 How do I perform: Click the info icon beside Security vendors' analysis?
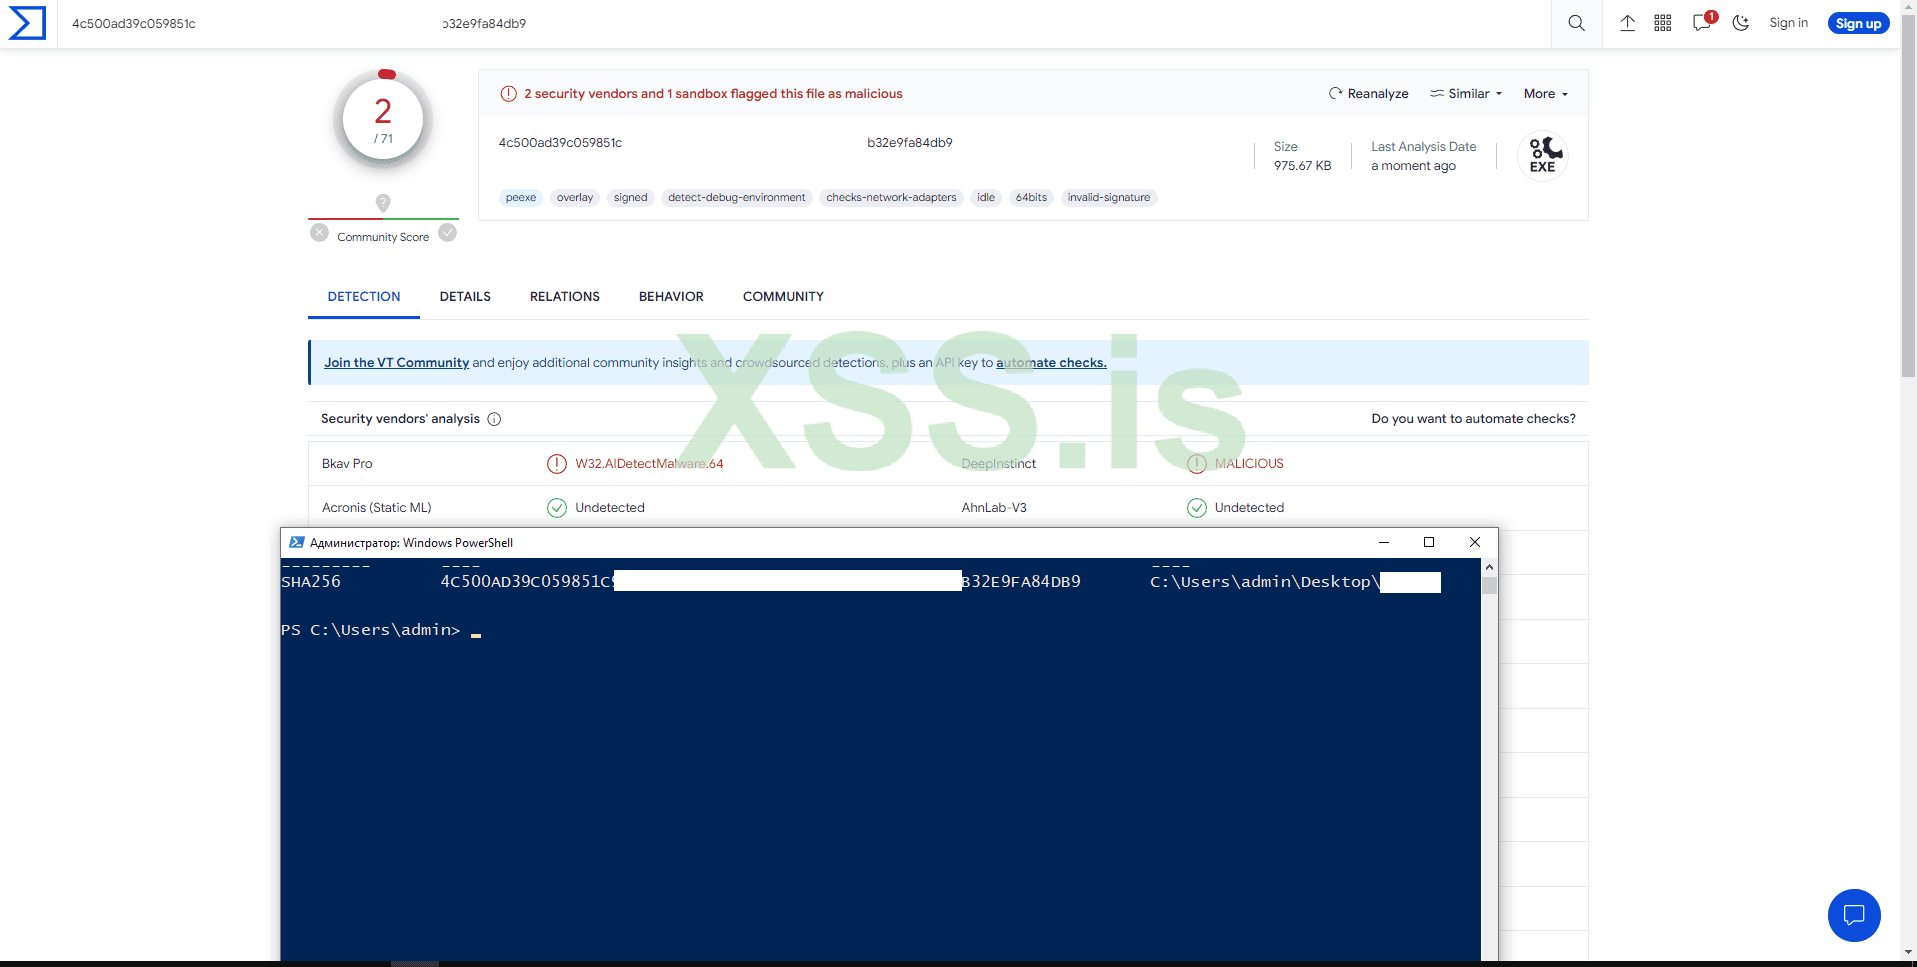(494, 419)
